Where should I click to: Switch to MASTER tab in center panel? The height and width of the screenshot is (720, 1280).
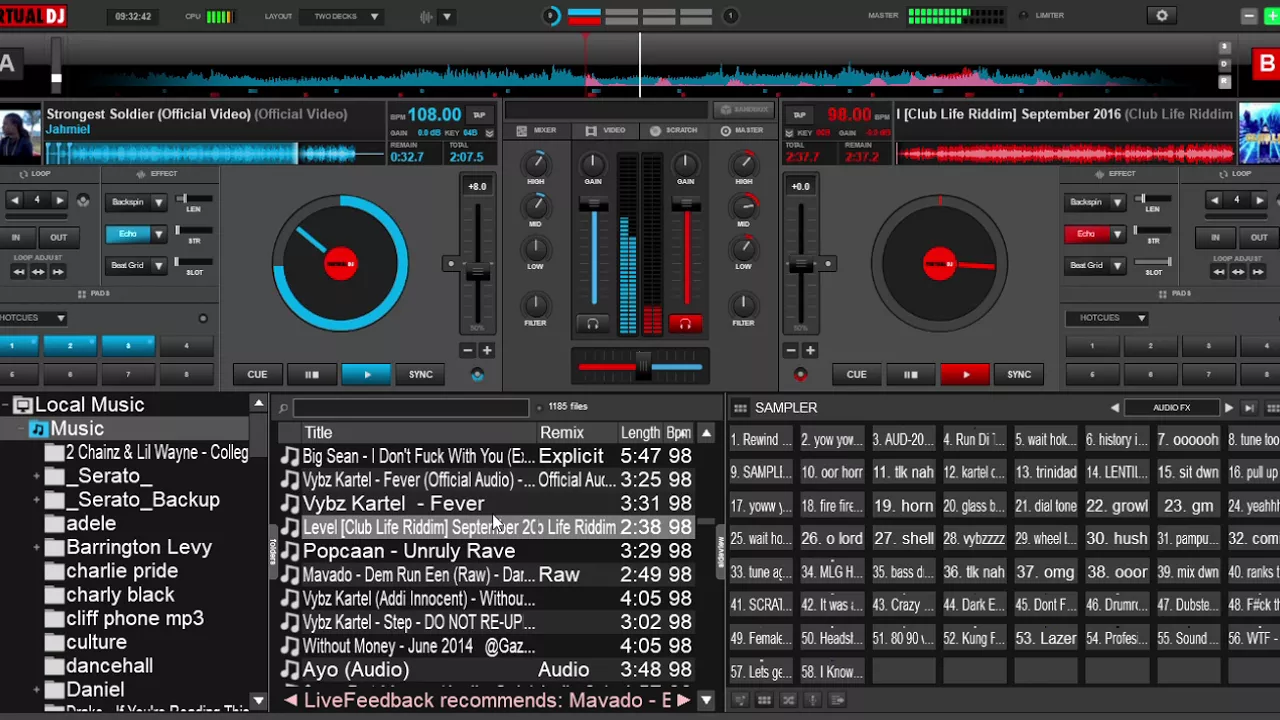point(742,130)
